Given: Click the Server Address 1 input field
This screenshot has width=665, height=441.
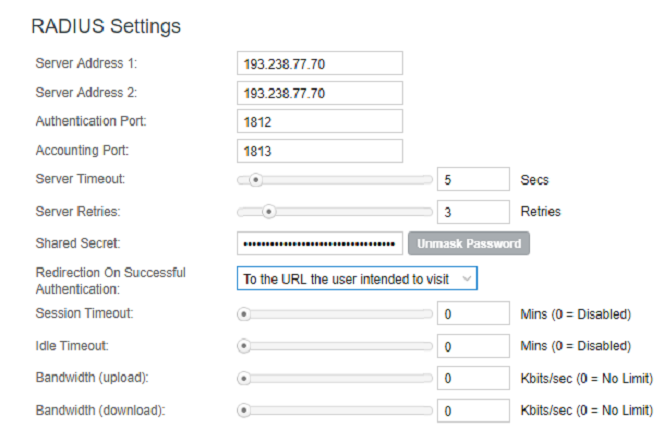Looking at the screenshot, I should (319, 64).
